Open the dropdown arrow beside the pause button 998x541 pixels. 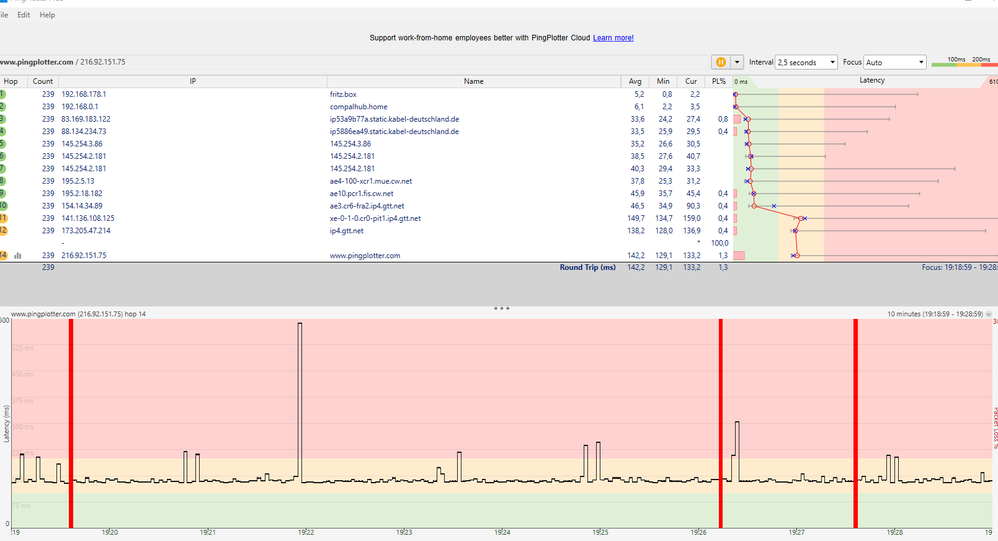[737, 62]
